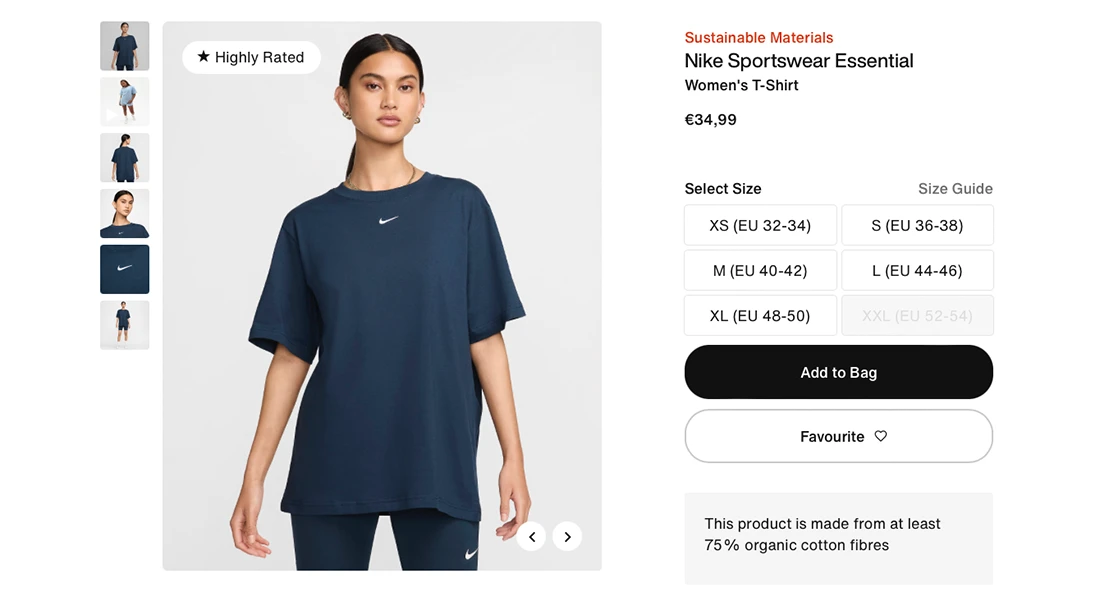The width and height of the screenshot is (1100, 606).
Task: Choose size S (EU 36-38)
Action: [917, 225]
